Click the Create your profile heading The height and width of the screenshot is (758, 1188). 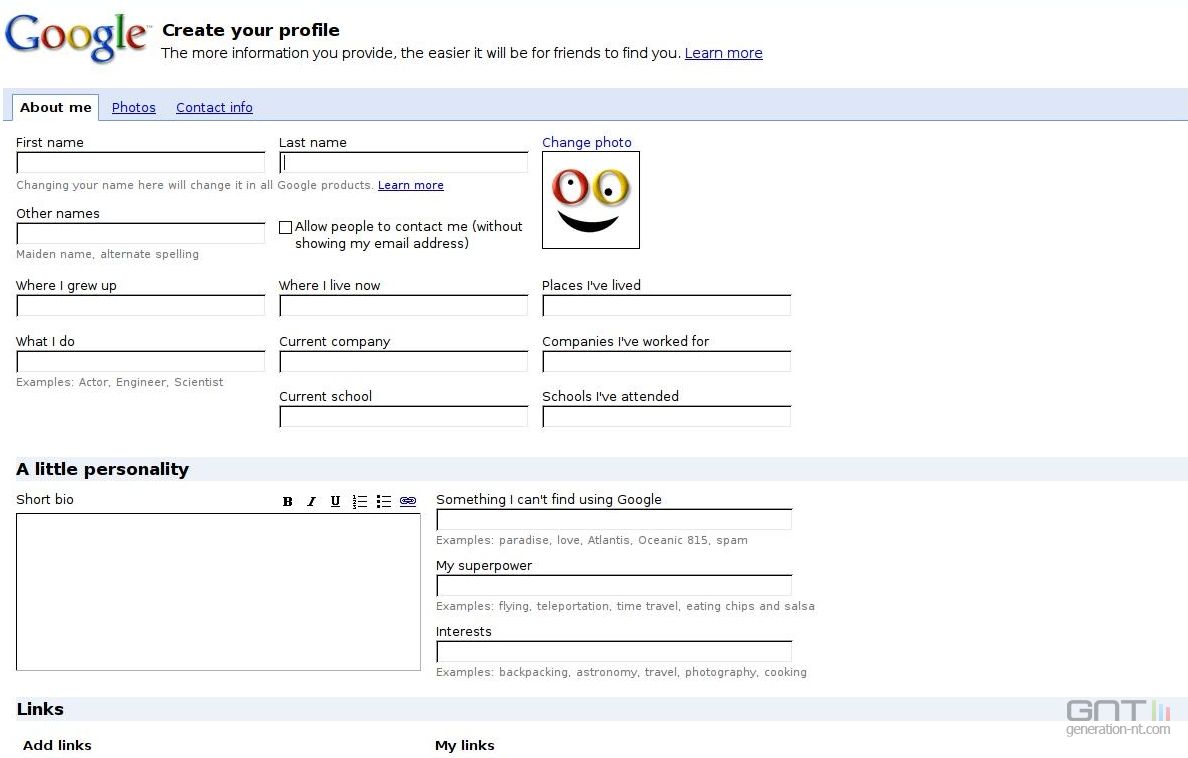coord(251,30)
